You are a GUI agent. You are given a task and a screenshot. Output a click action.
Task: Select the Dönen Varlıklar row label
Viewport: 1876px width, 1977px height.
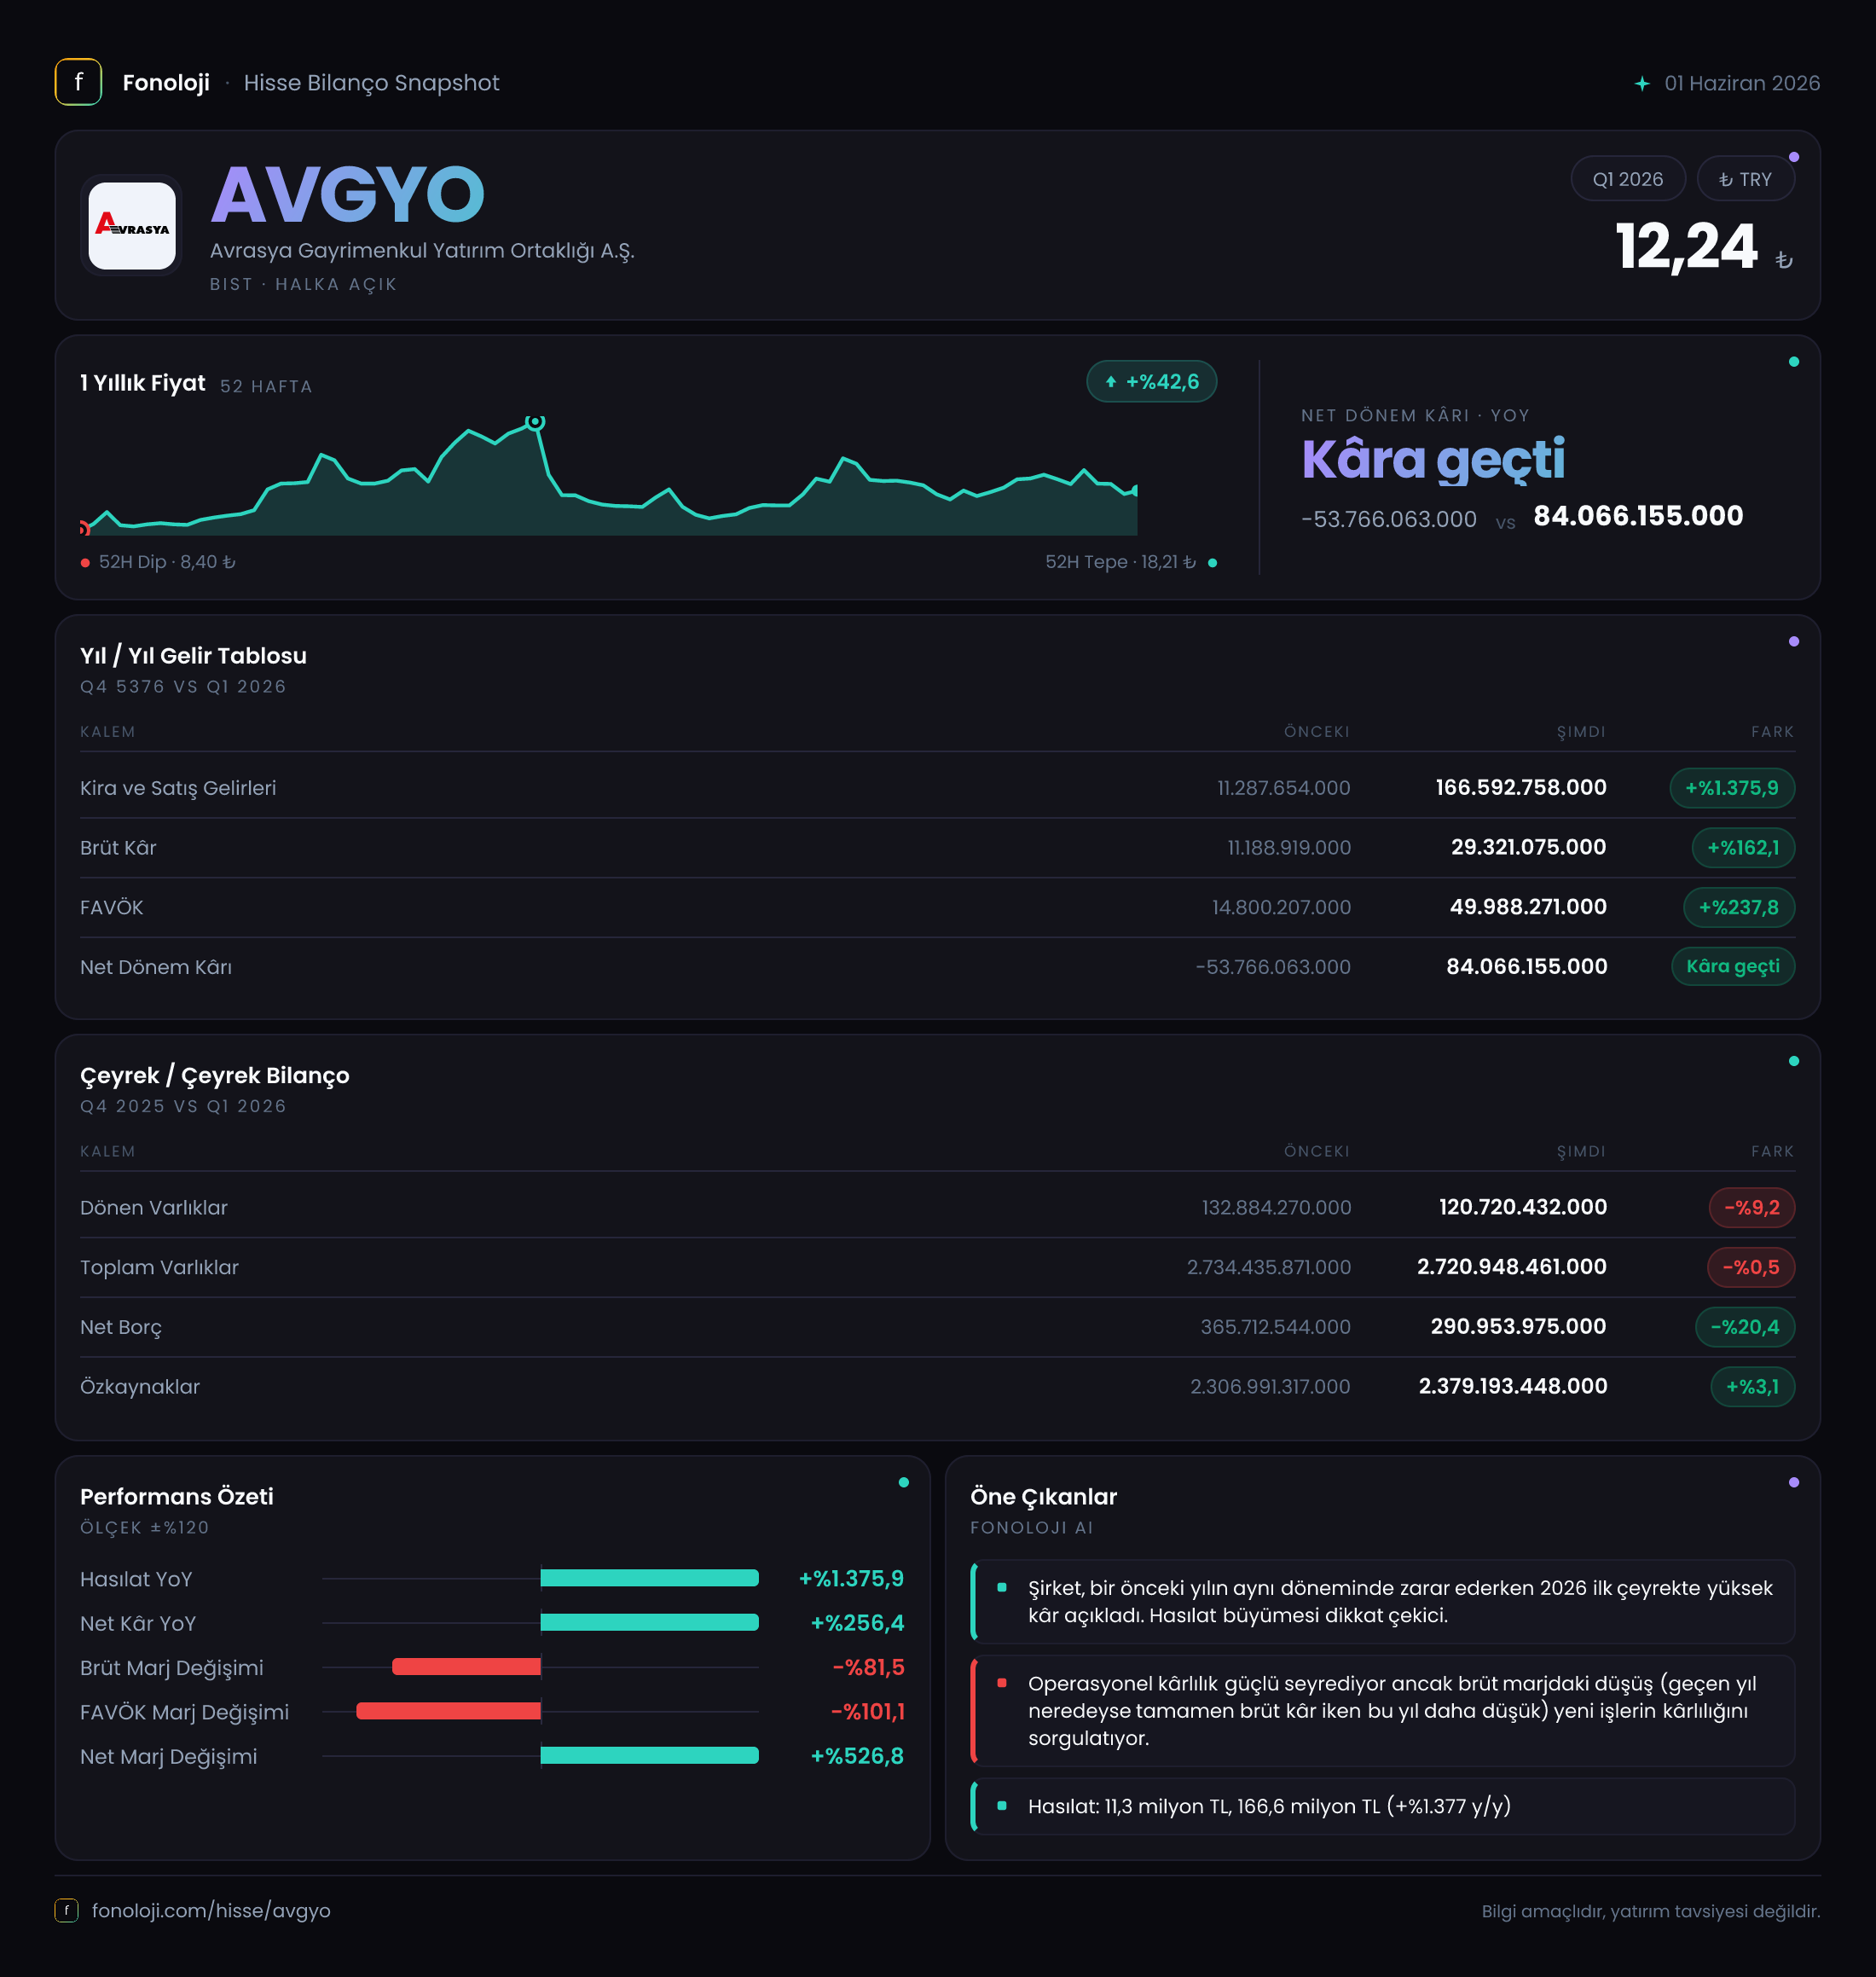(x=154, y=1207)
